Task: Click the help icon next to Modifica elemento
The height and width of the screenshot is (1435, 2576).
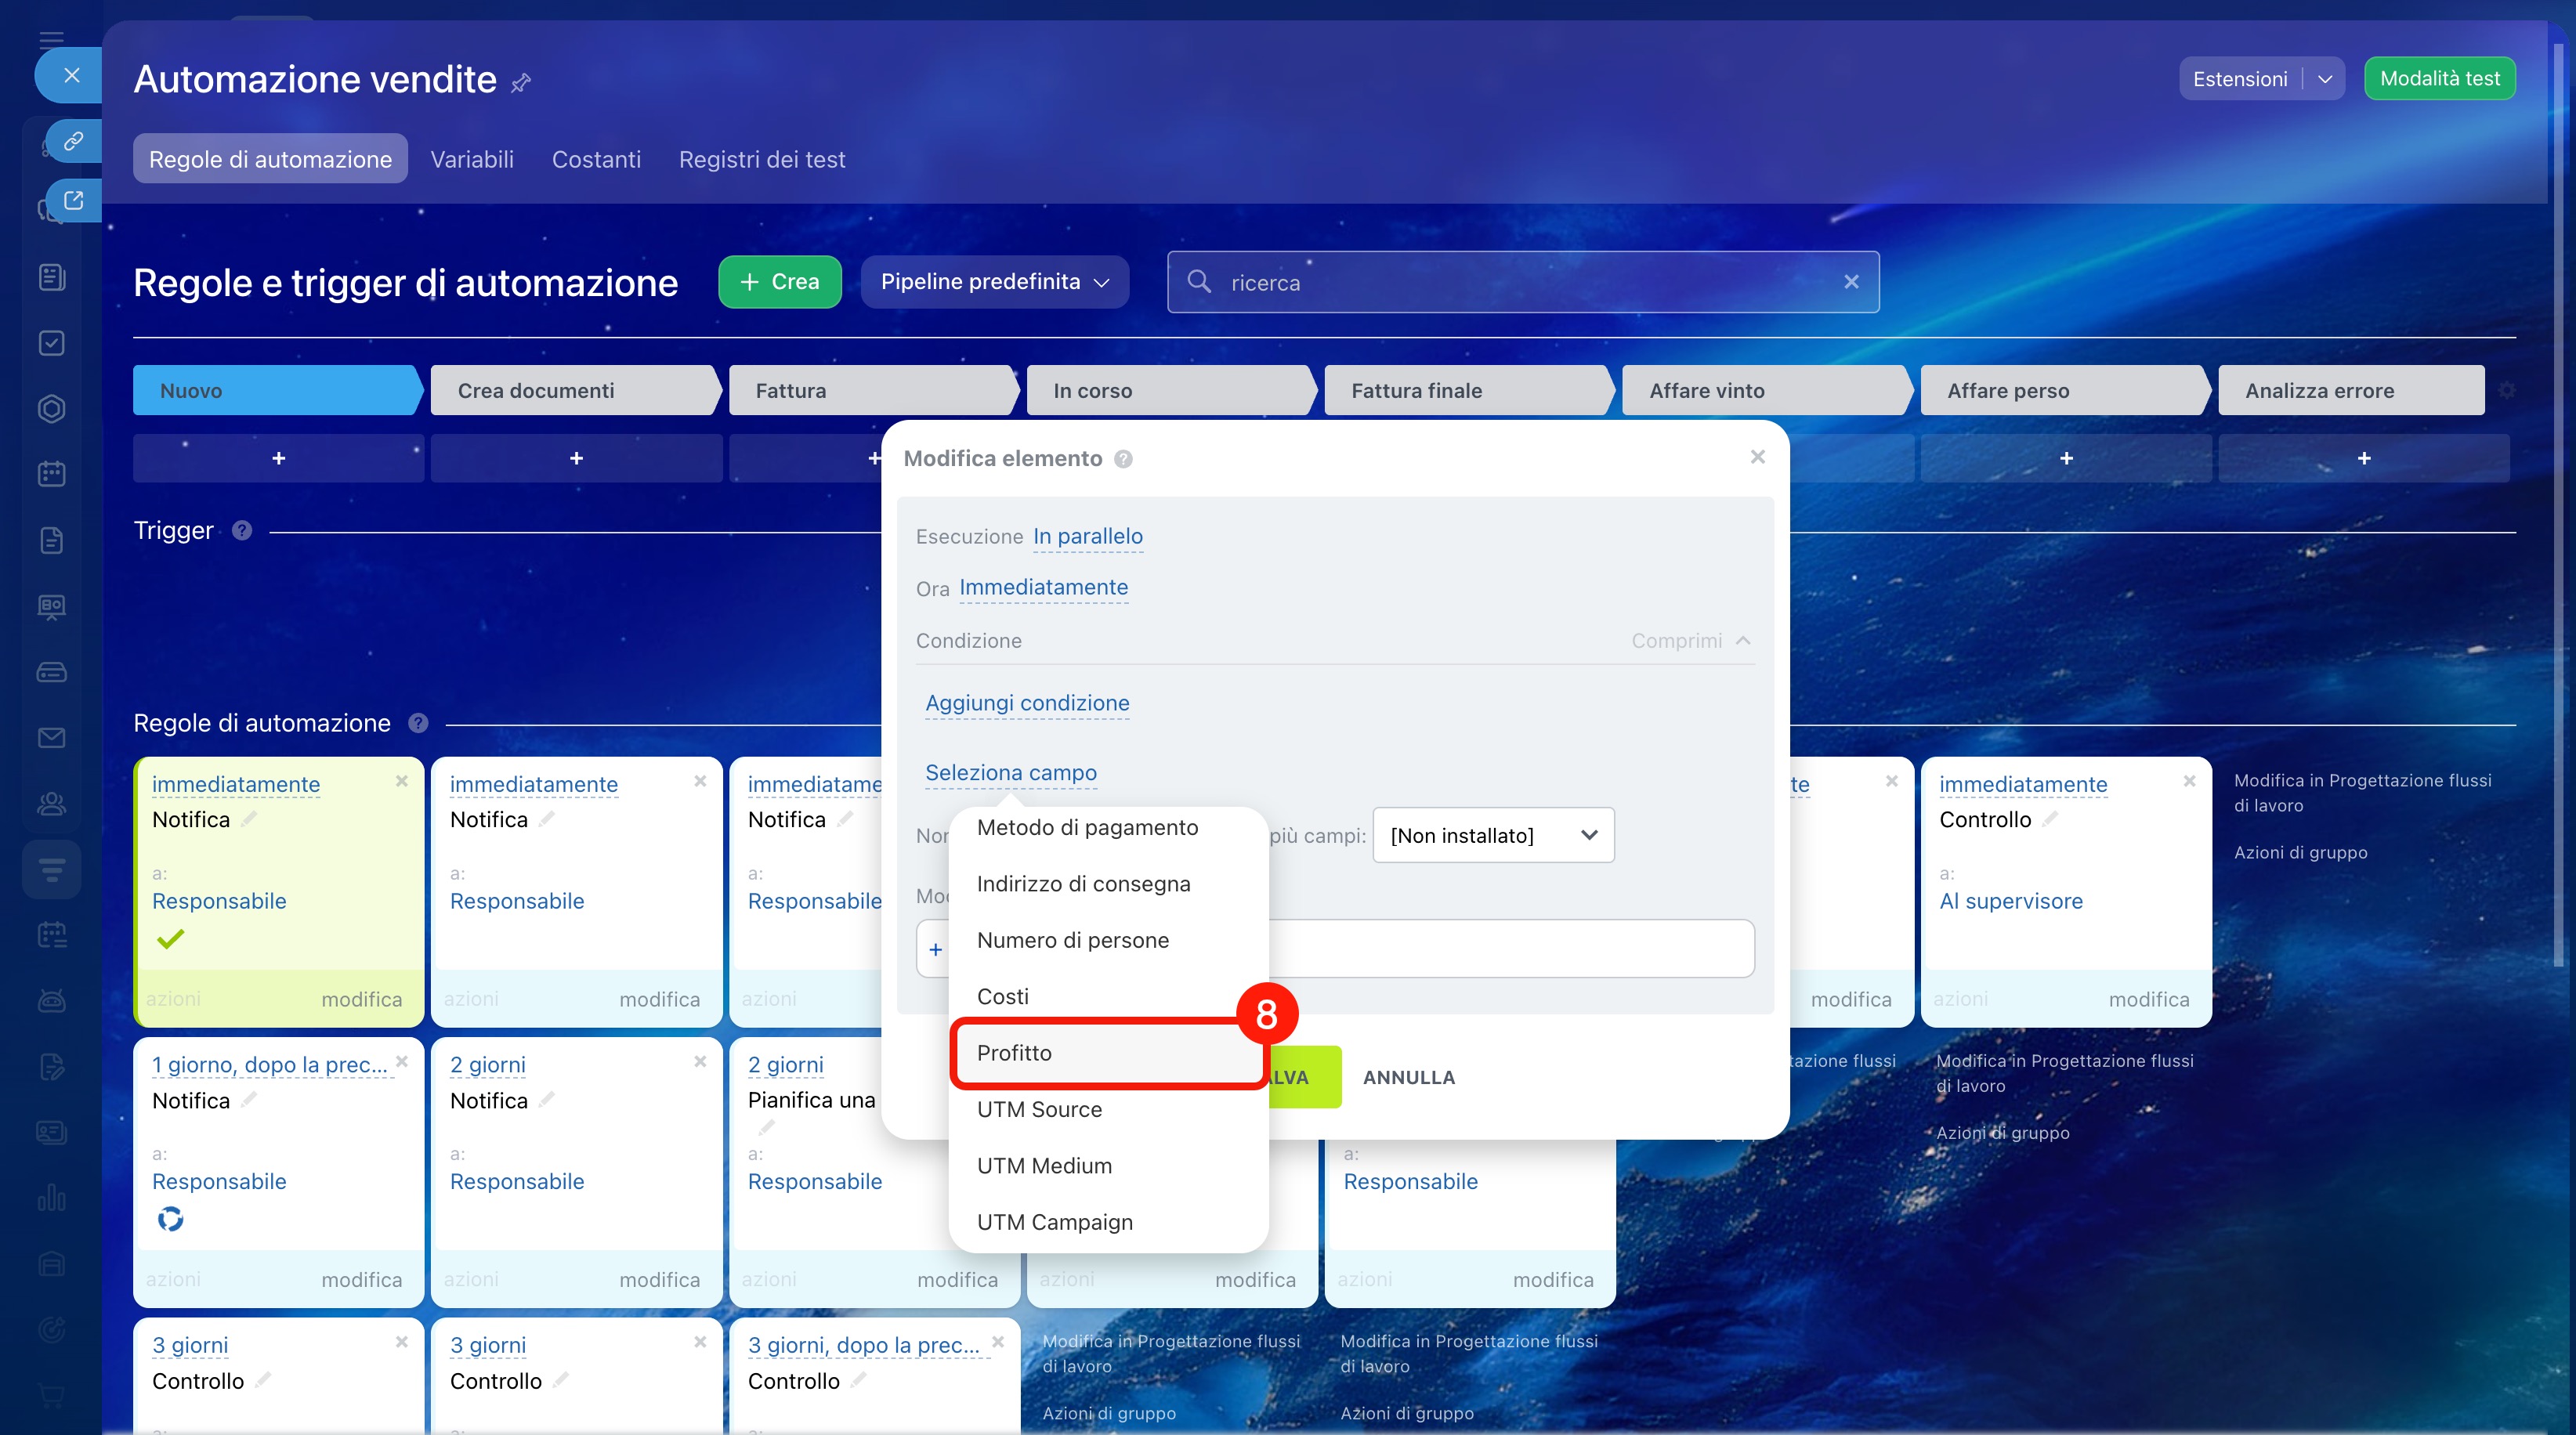Action: [x=1123, y=459]
